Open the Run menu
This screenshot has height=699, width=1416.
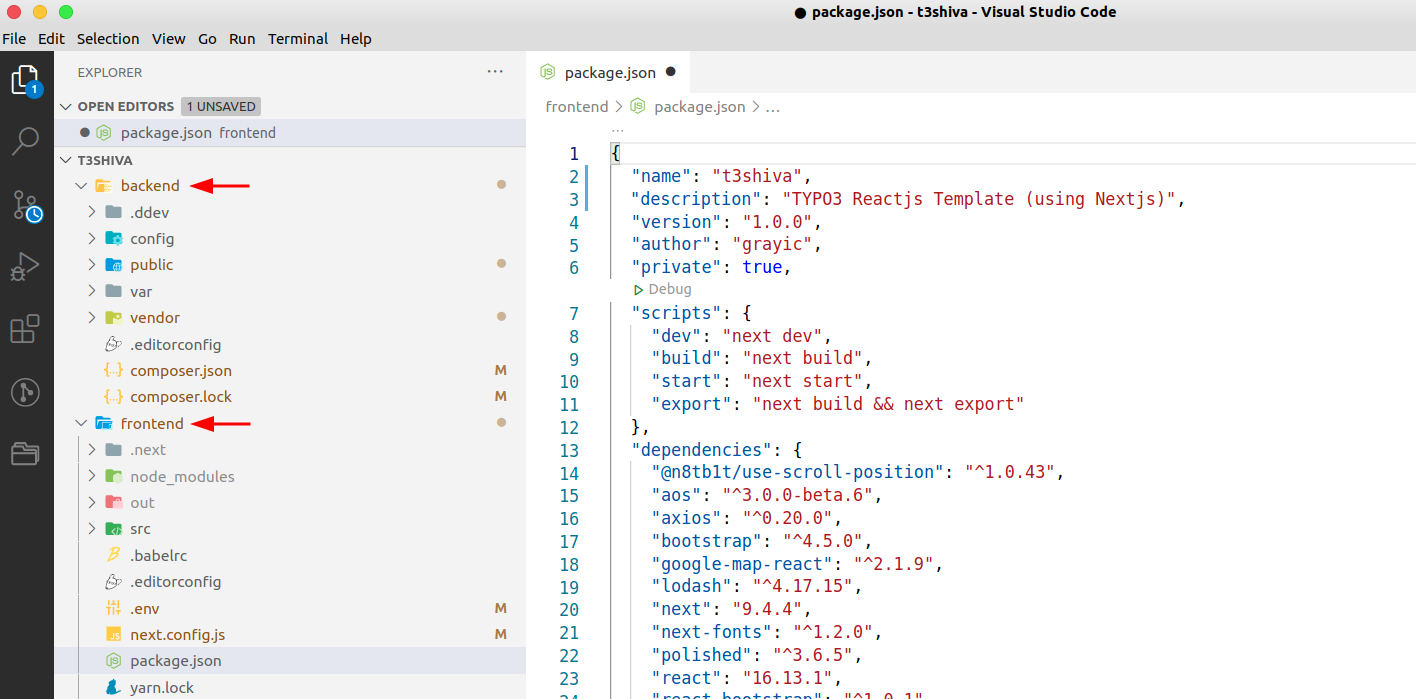[242, 39]
